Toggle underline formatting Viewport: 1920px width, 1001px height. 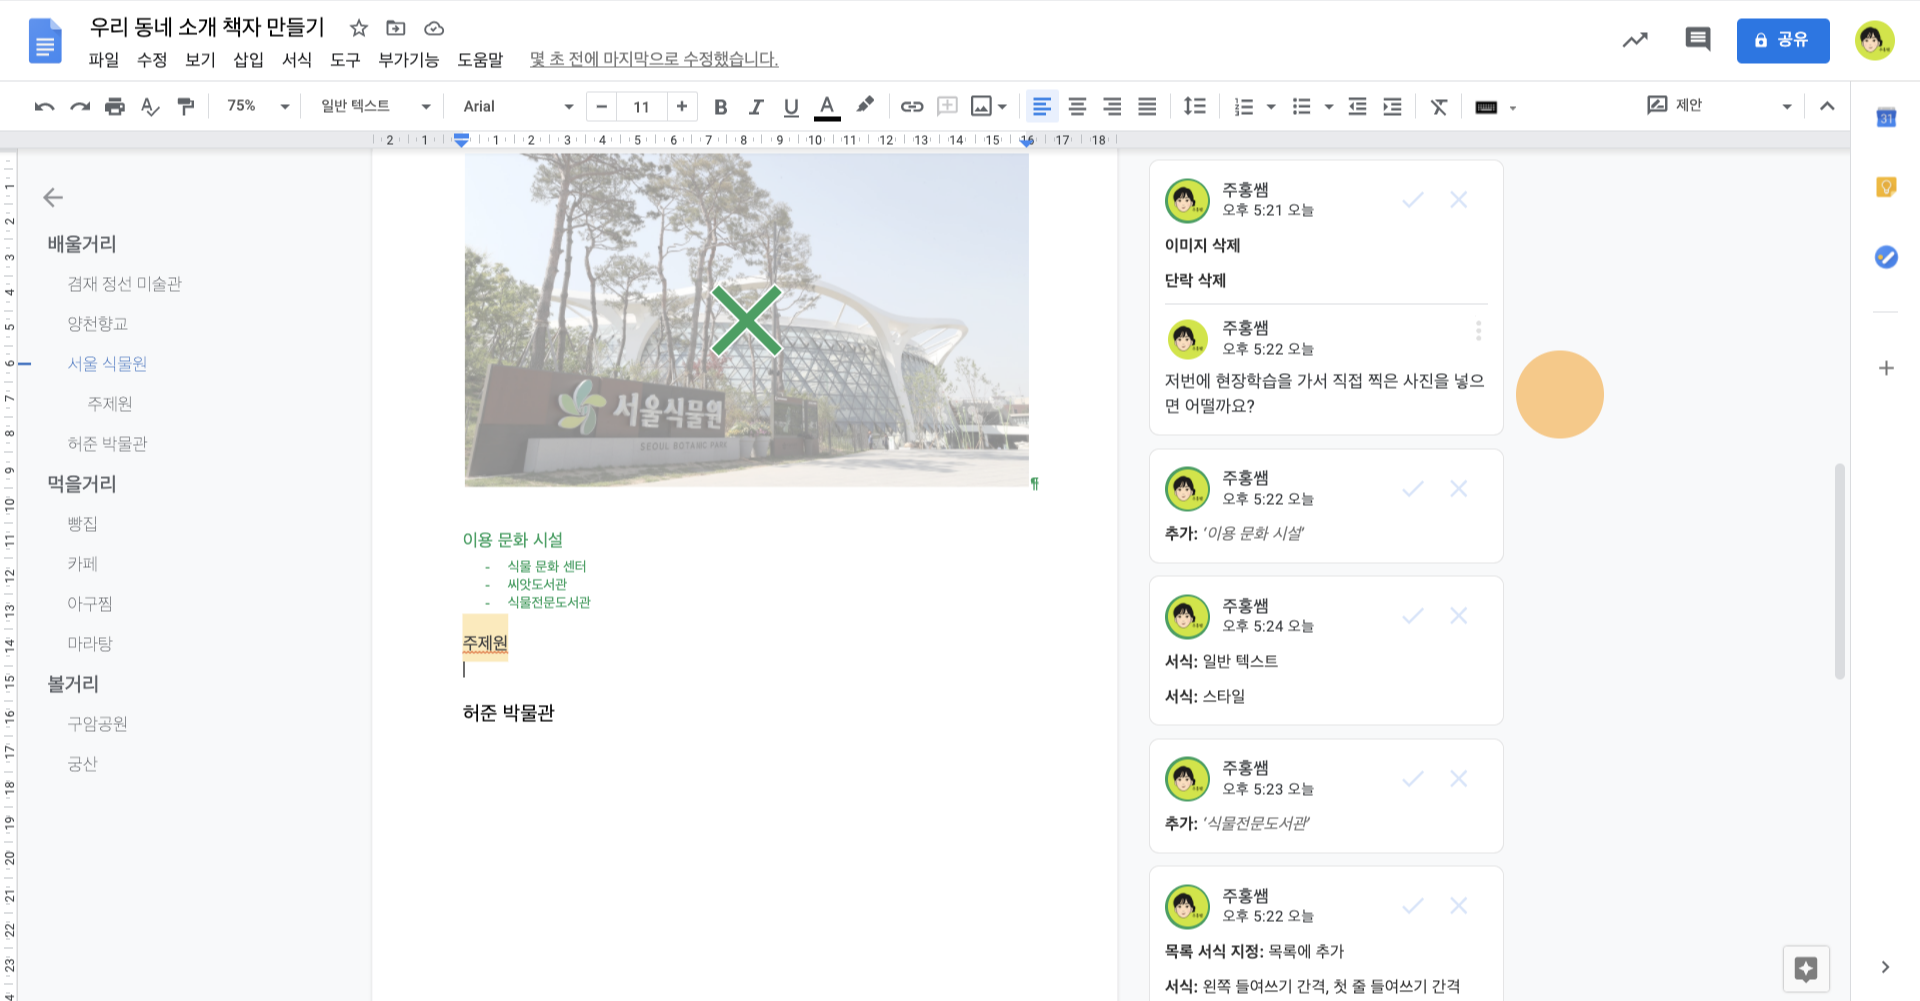point(791,106)
